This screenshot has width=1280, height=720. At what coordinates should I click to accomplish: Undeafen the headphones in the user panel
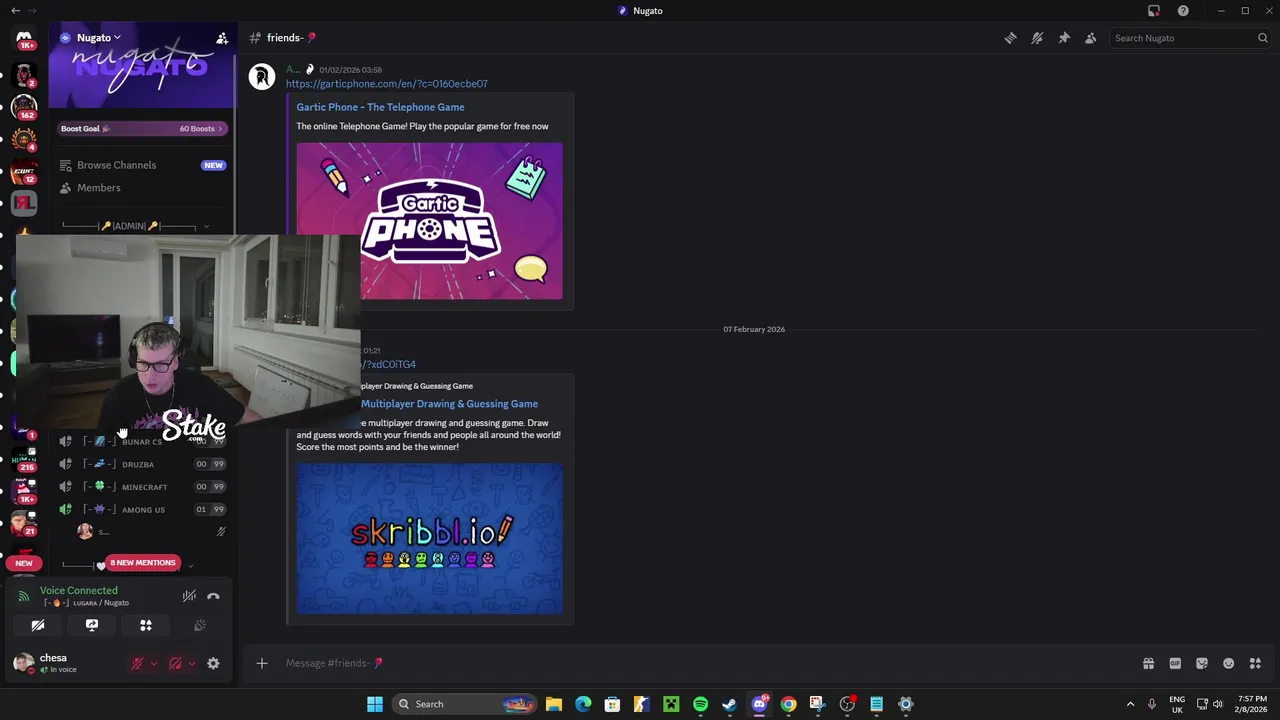tap(175, 663)
